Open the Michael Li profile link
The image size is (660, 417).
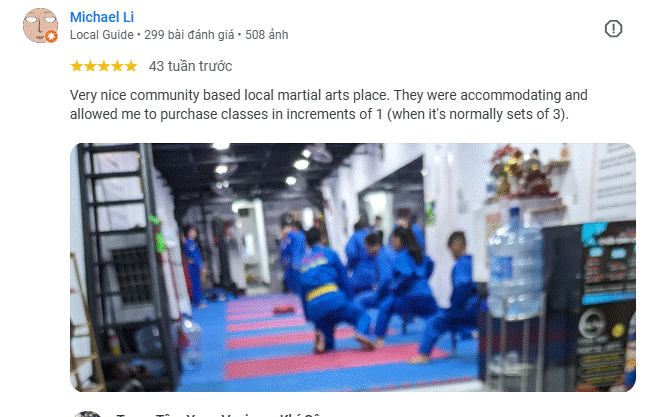(x=102, y=17)
